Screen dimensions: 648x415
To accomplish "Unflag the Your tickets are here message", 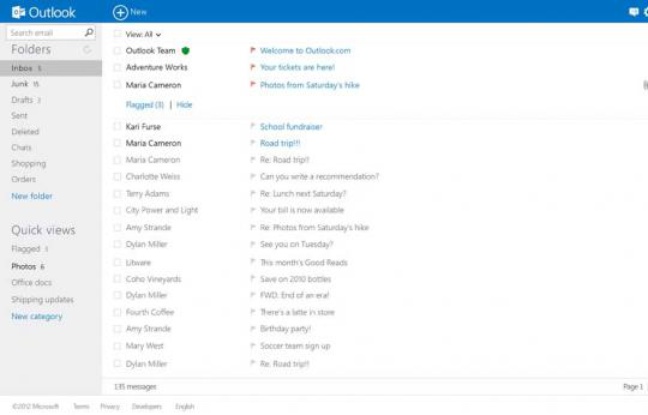I will [x=253, y=67].
